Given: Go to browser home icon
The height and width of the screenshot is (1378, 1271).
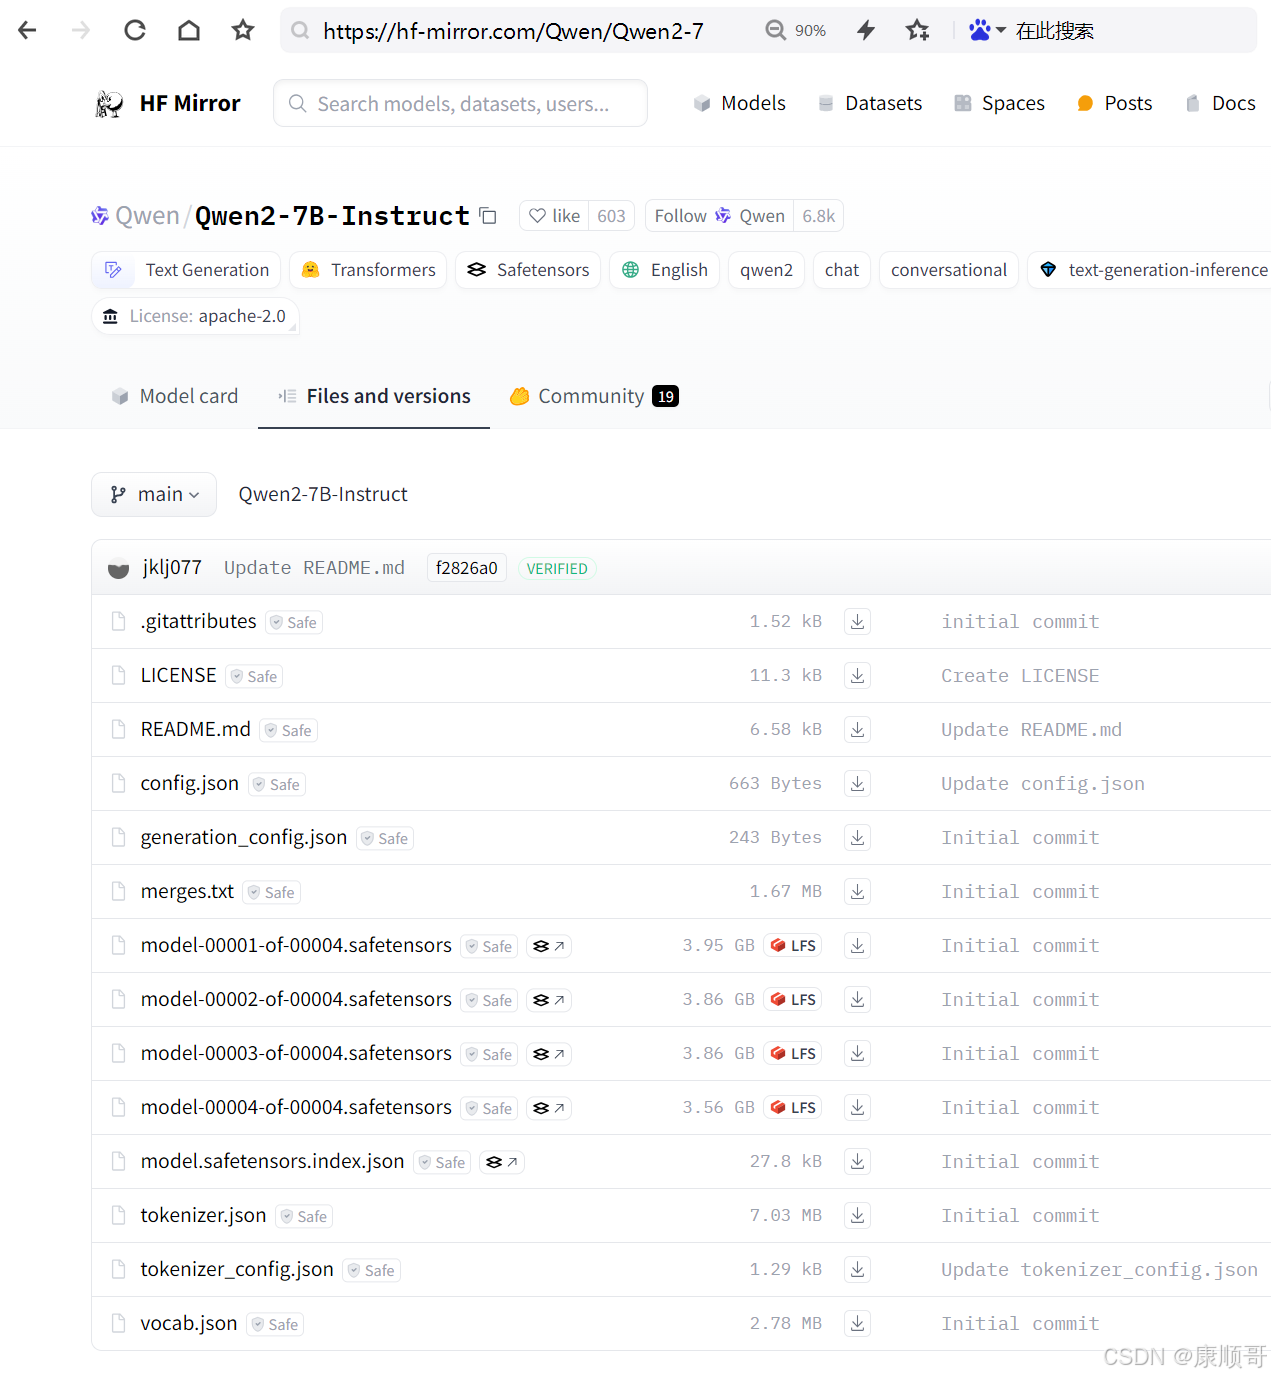Looking at the screenshot, I should (189, 31).
